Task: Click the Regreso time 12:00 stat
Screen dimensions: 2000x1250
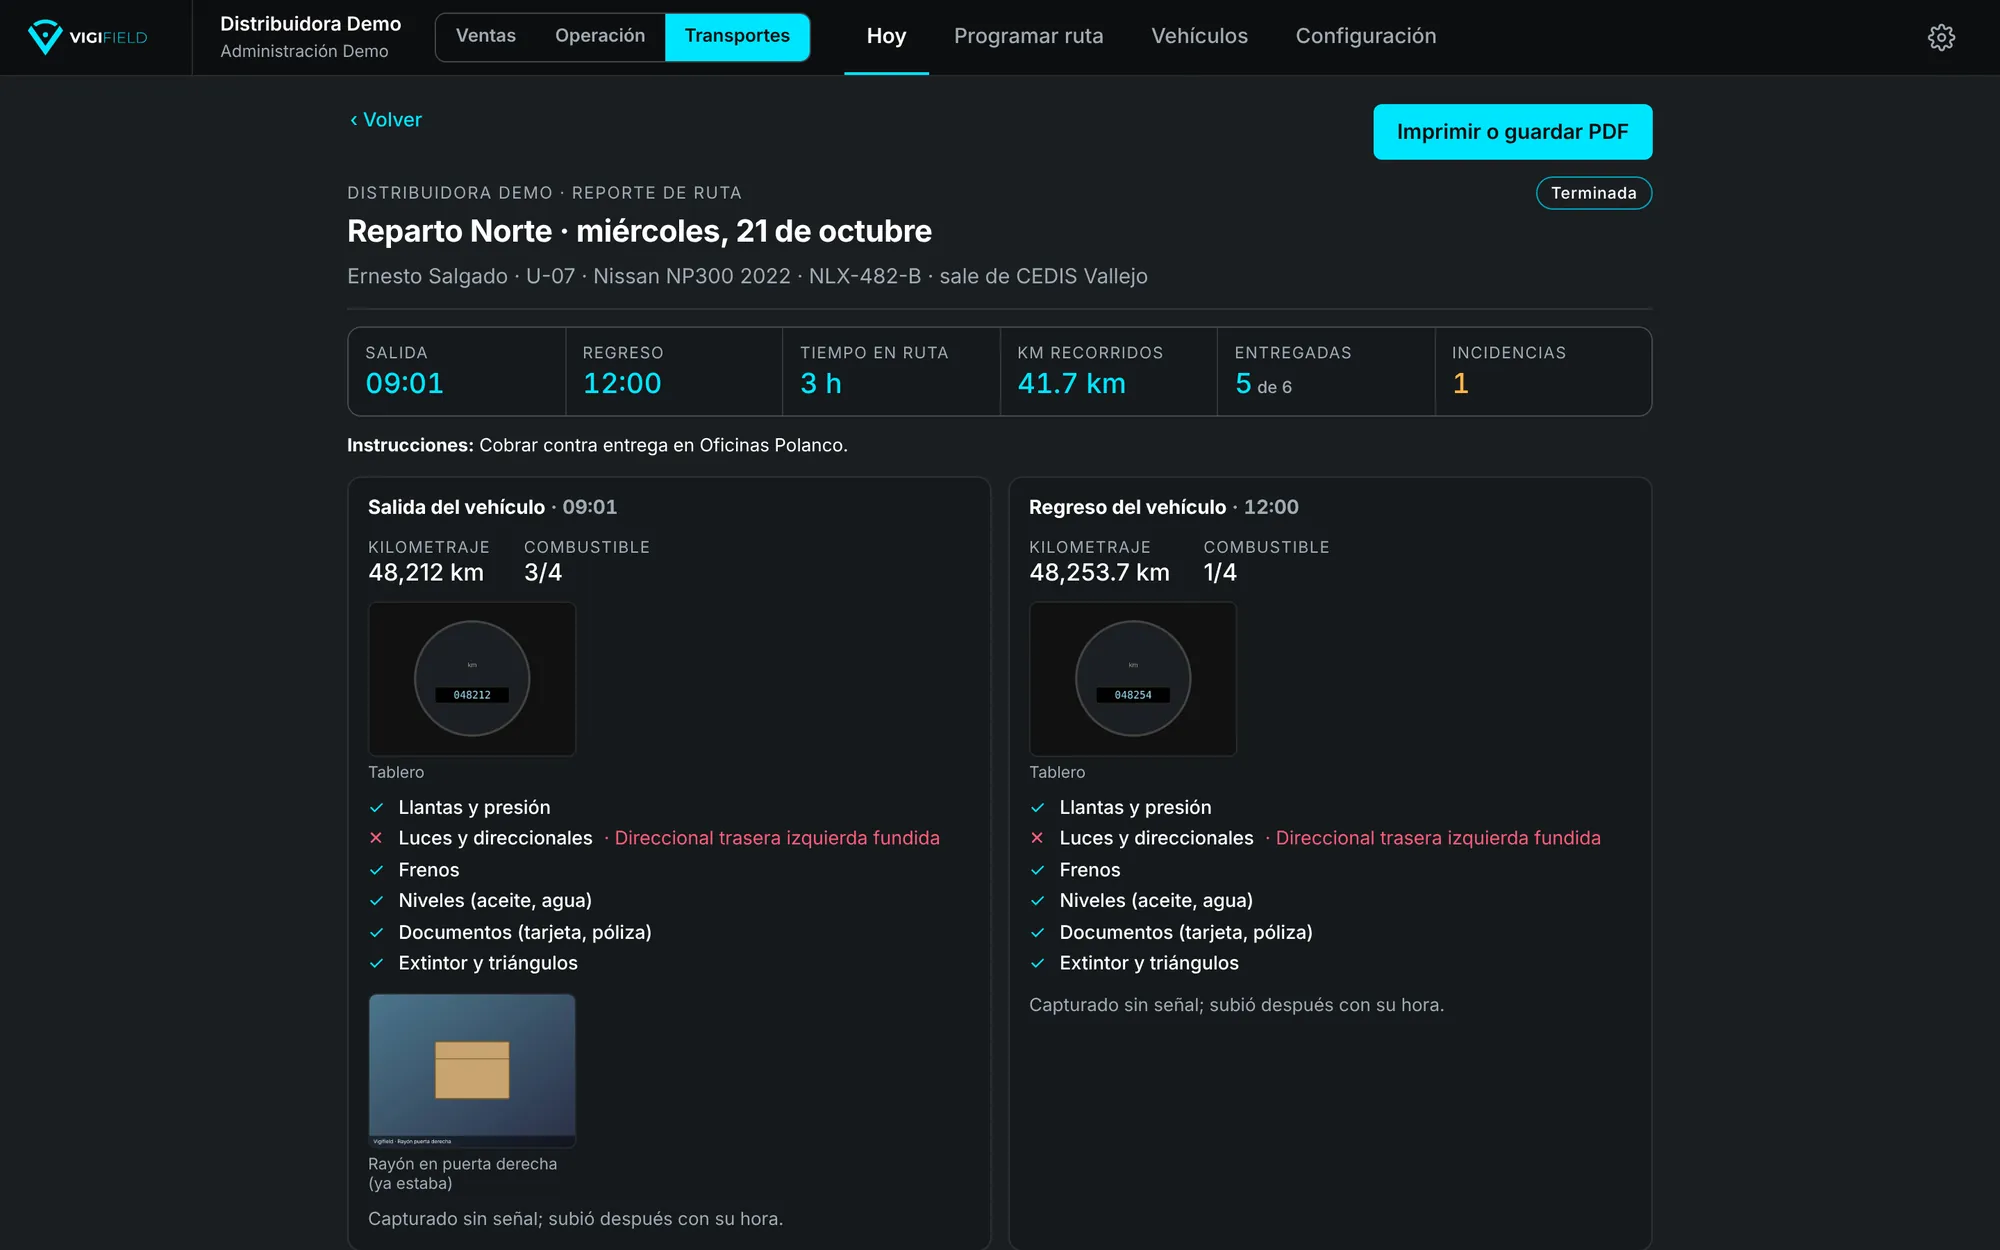Action: click(622, 384)
